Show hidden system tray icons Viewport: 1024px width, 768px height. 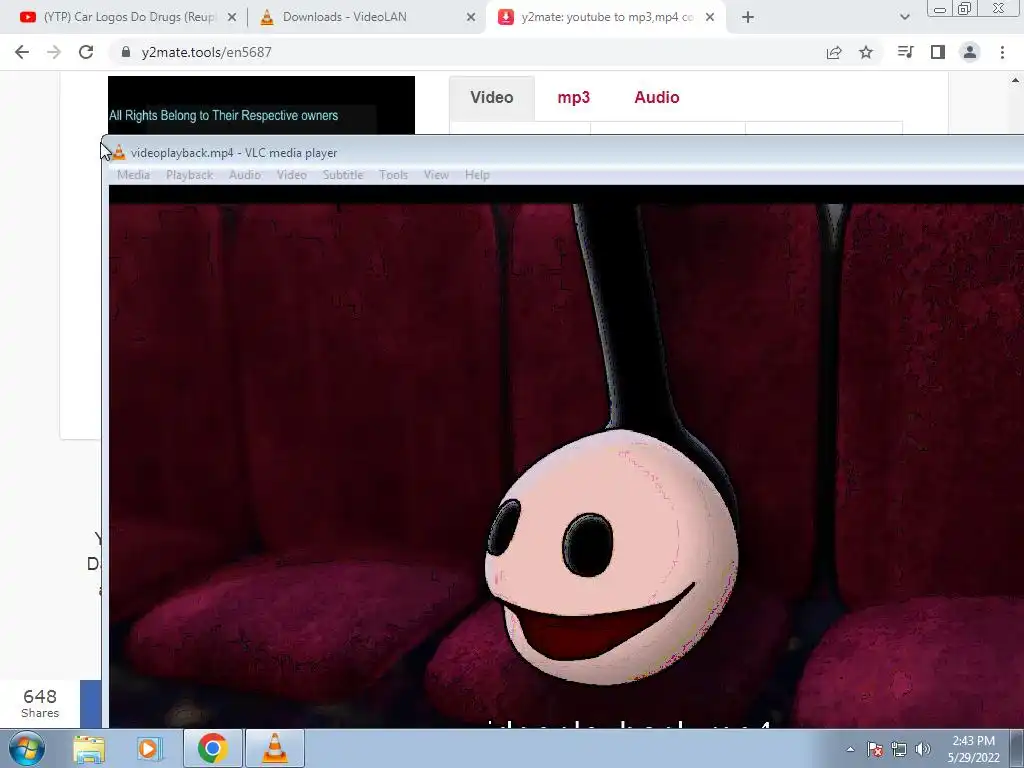coord(850,749)
